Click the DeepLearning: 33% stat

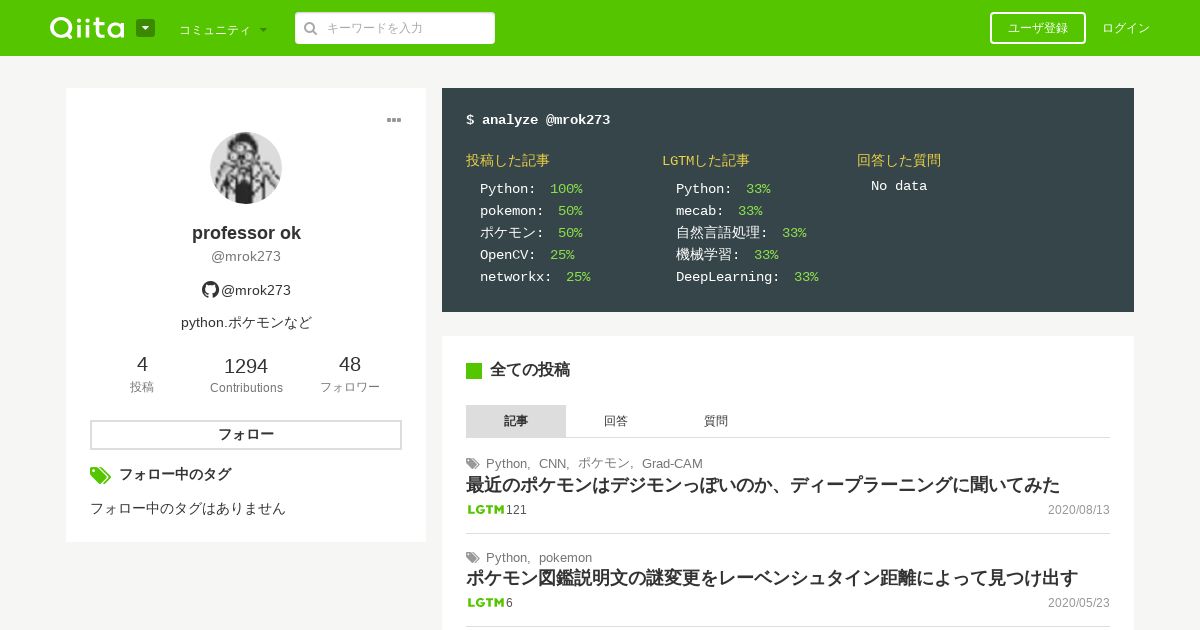tap(747, 277)
